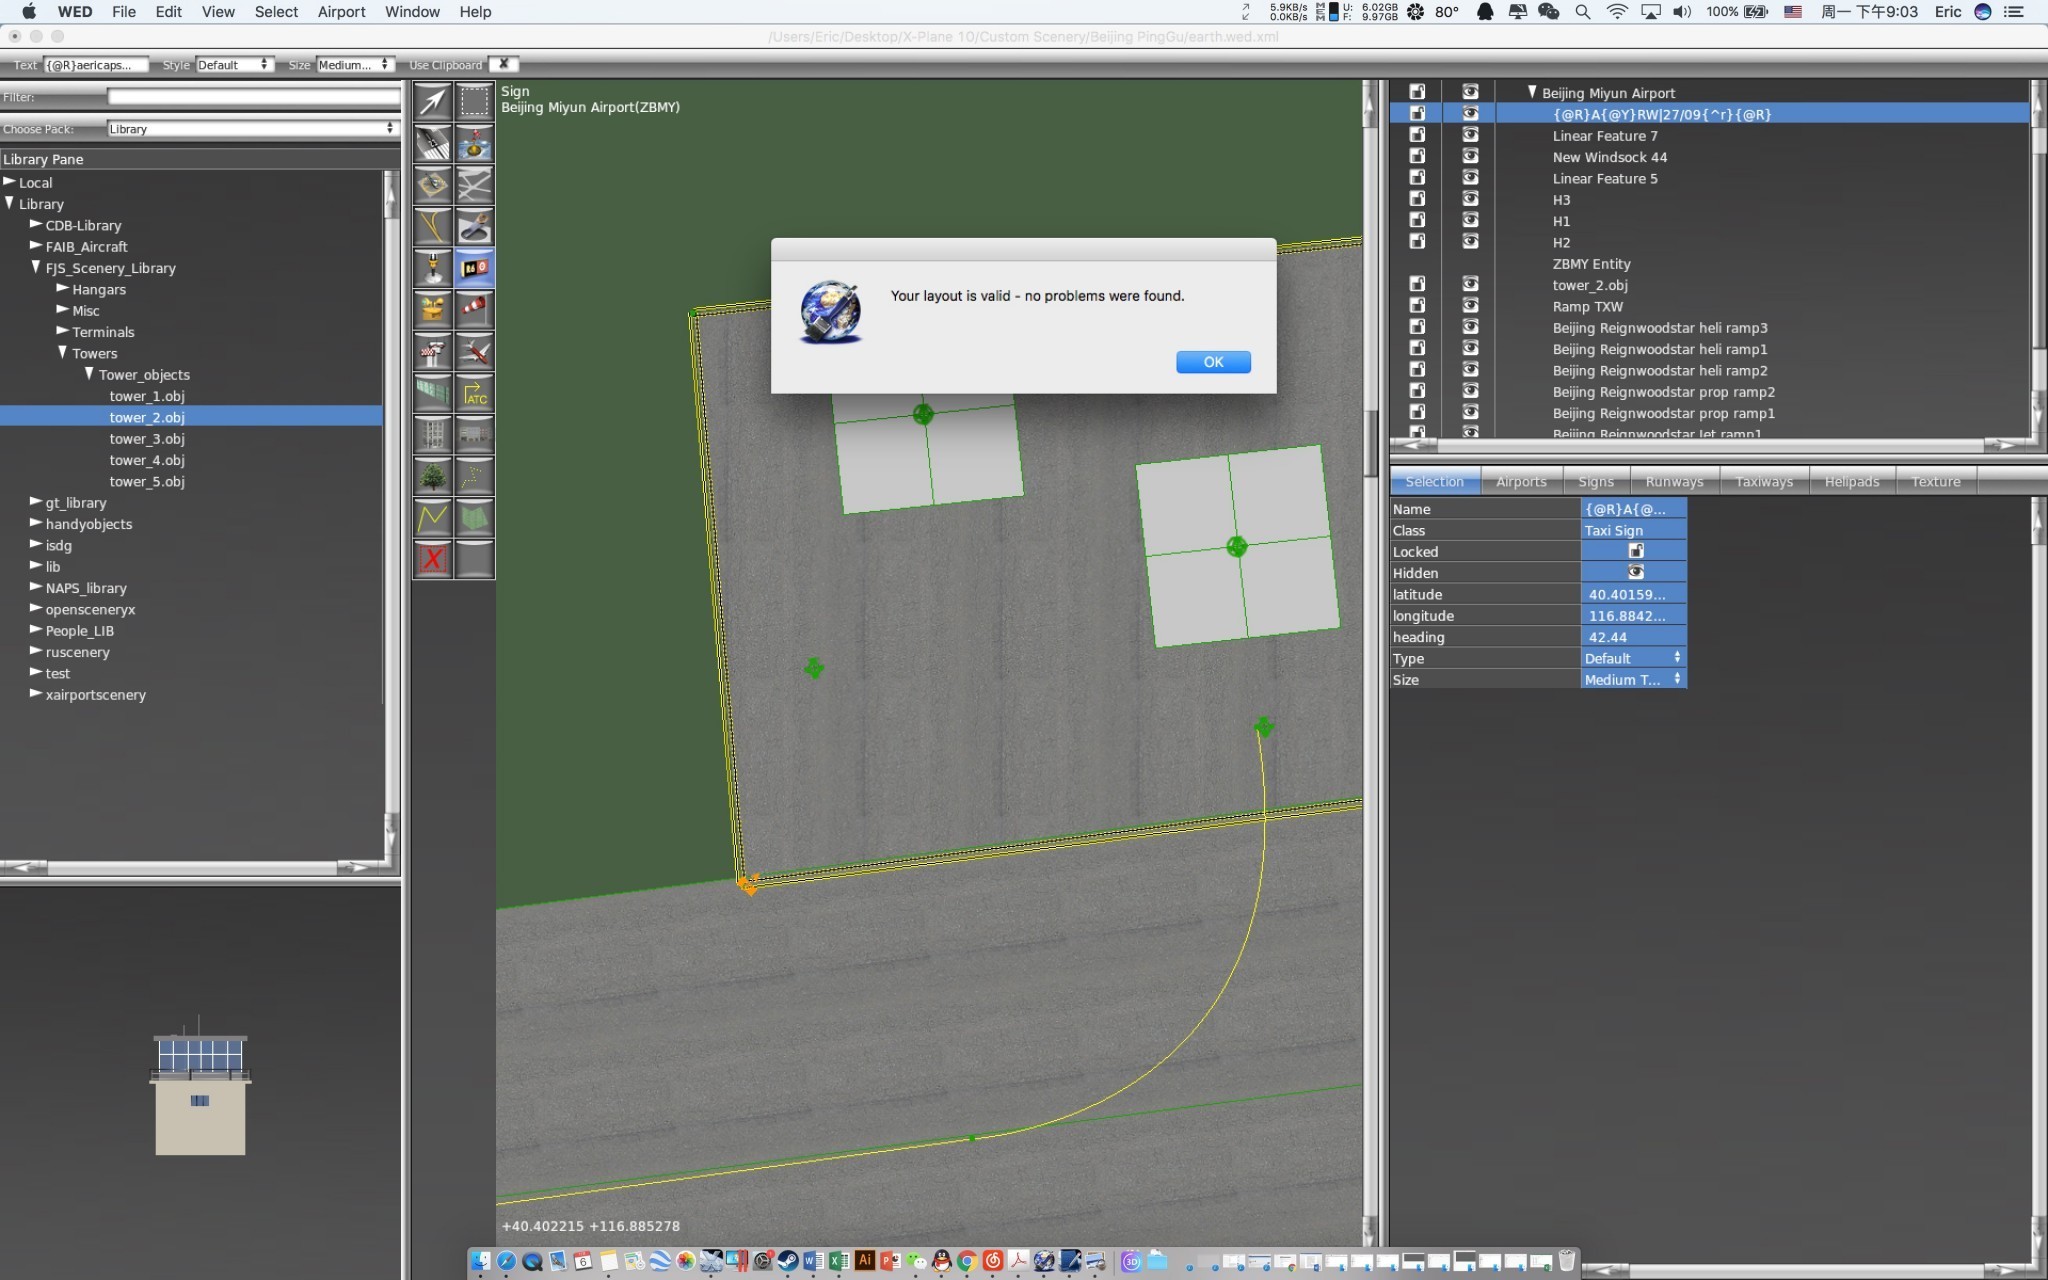The height and width of the screenshot is (1280, 2048).
Task: Open the Style dropdown
Action: [233, 65]
